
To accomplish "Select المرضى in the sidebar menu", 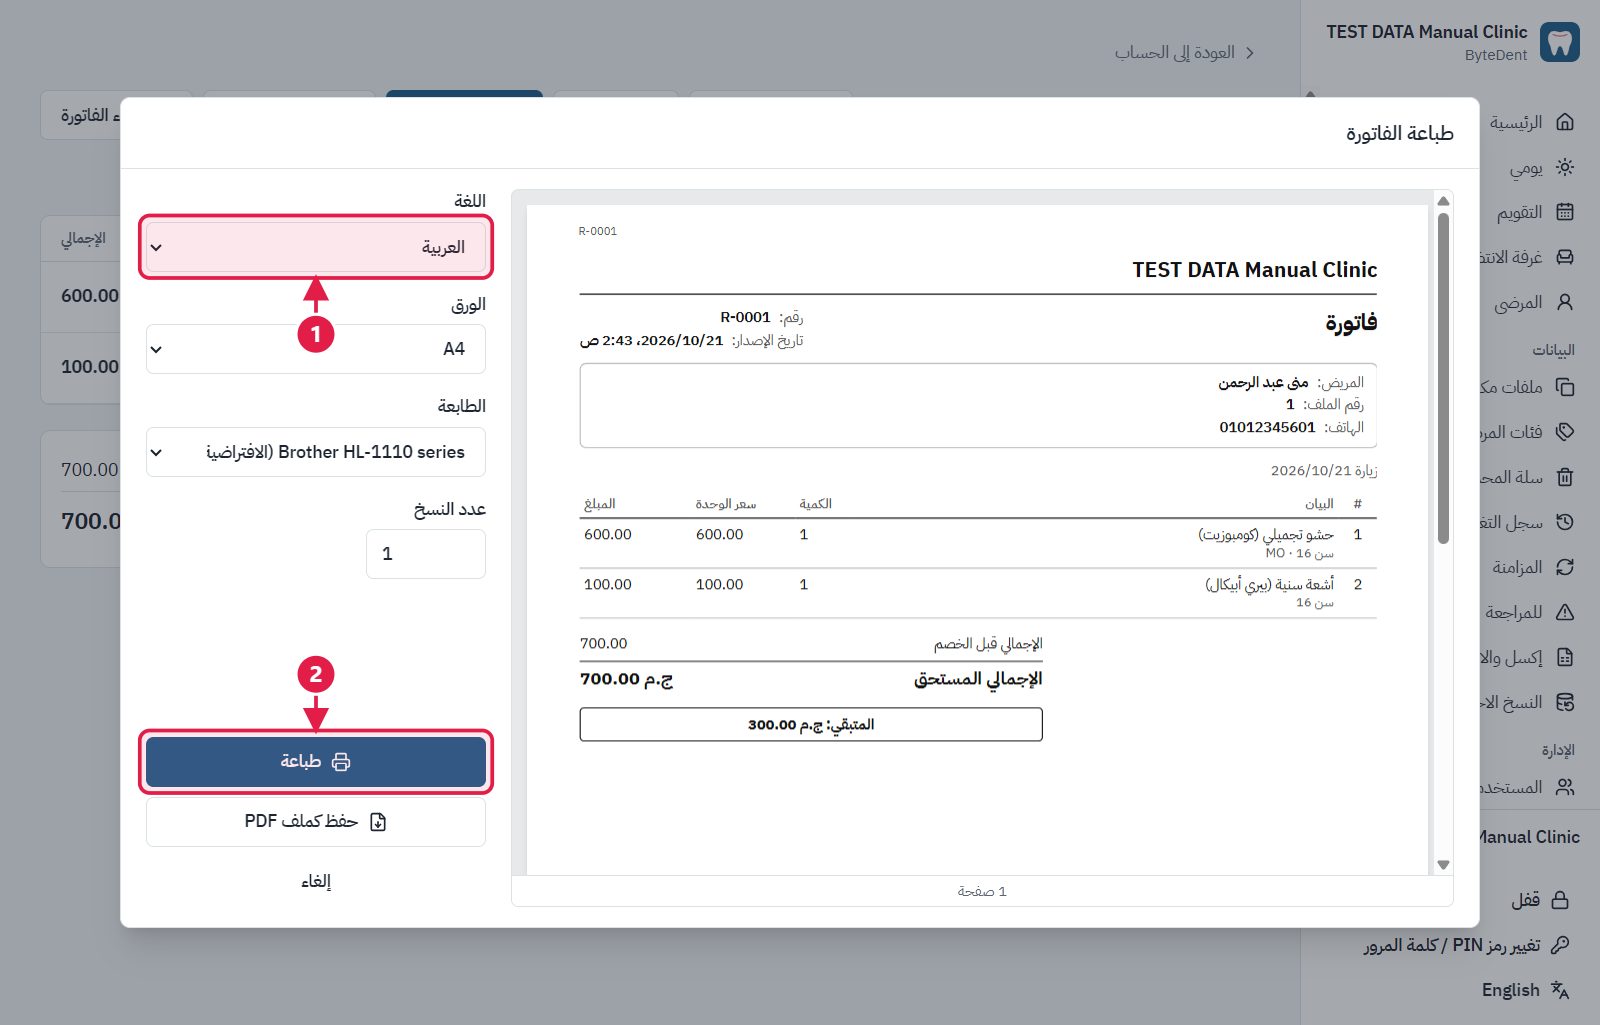I will point(1518,302).
